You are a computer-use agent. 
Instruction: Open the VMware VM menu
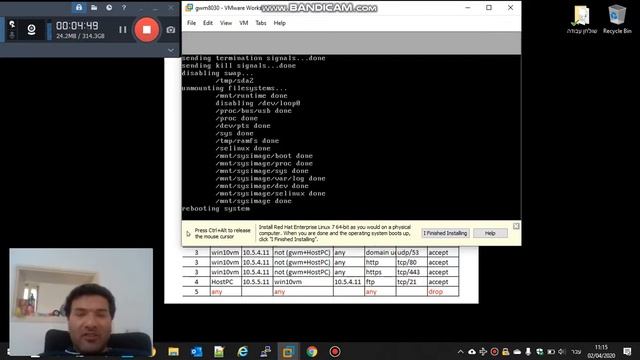pos(244,23)
